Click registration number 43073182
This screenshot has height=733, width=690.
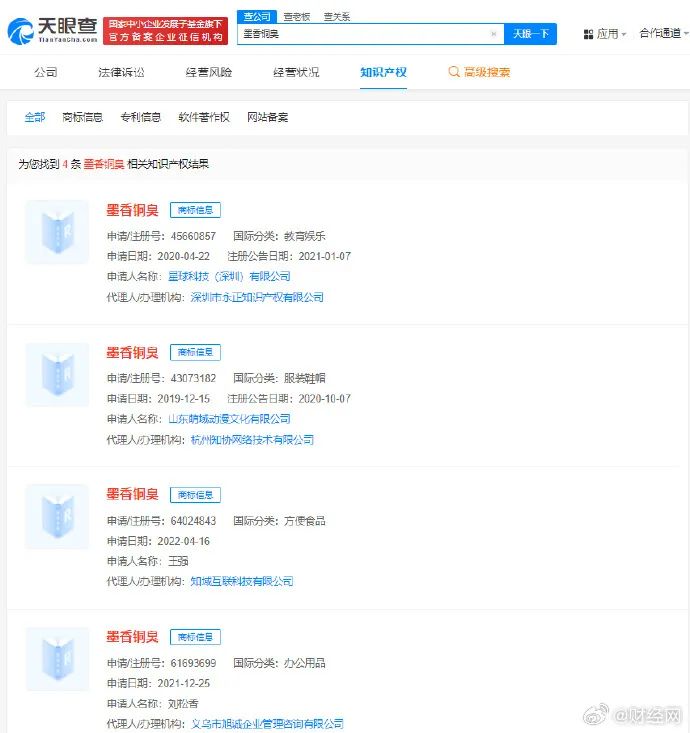(x=193, y=378)
